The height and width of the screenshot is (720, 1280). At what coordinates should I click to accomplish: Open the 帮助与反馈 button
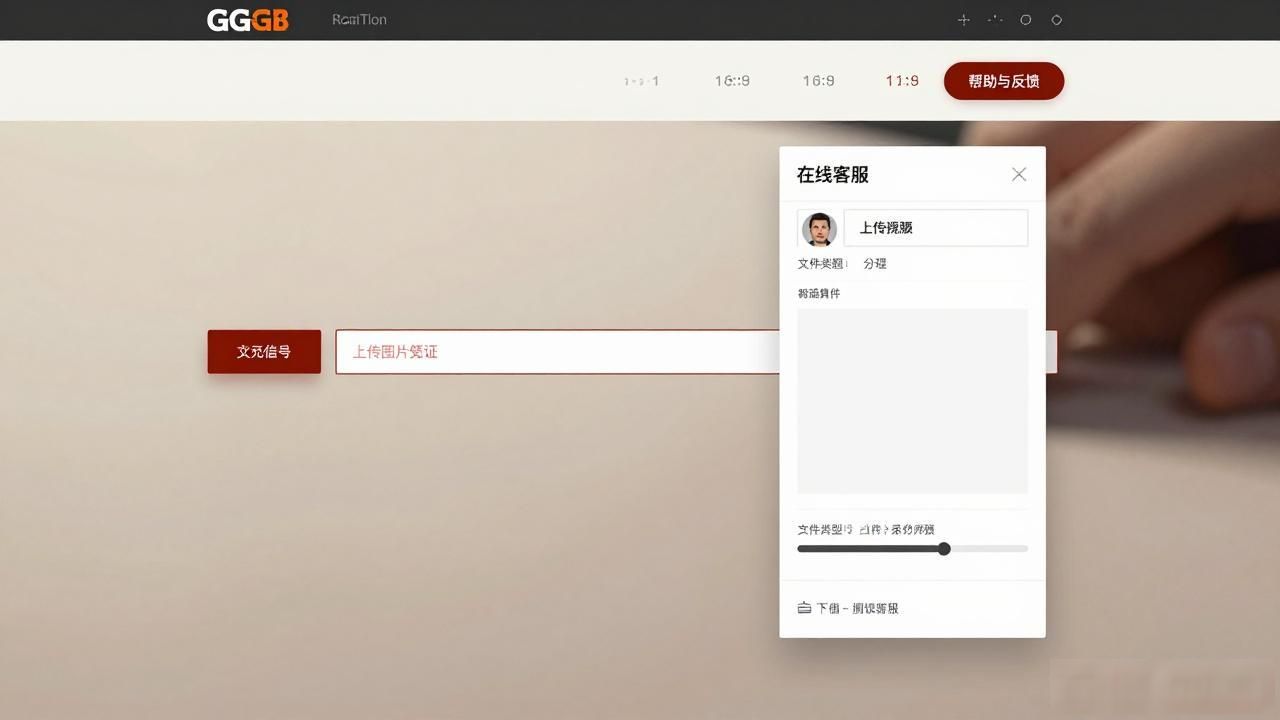[x=1004, y=81]
